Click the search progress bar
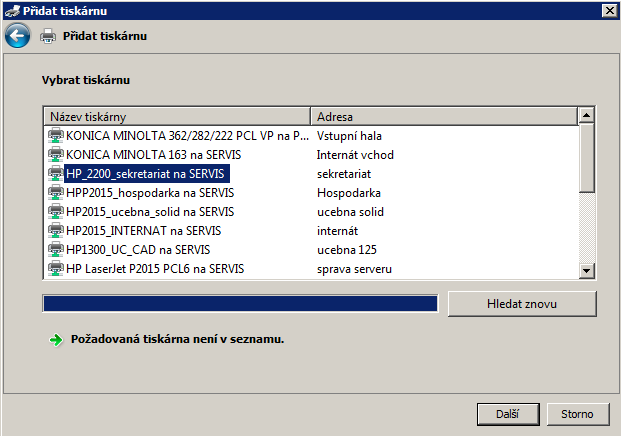The width and height of the screenshot is (621, 436). (x=240, y=303)
